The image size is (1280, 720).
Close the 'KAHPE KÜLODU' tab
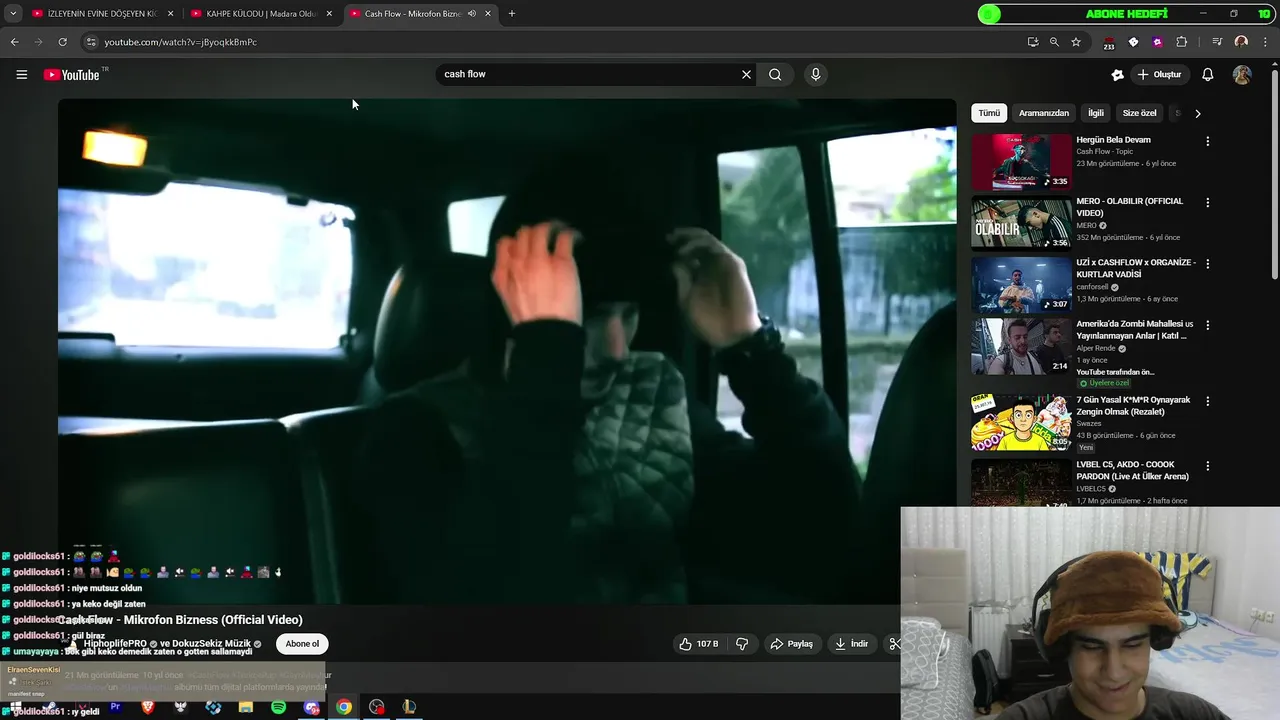point(329,14)
